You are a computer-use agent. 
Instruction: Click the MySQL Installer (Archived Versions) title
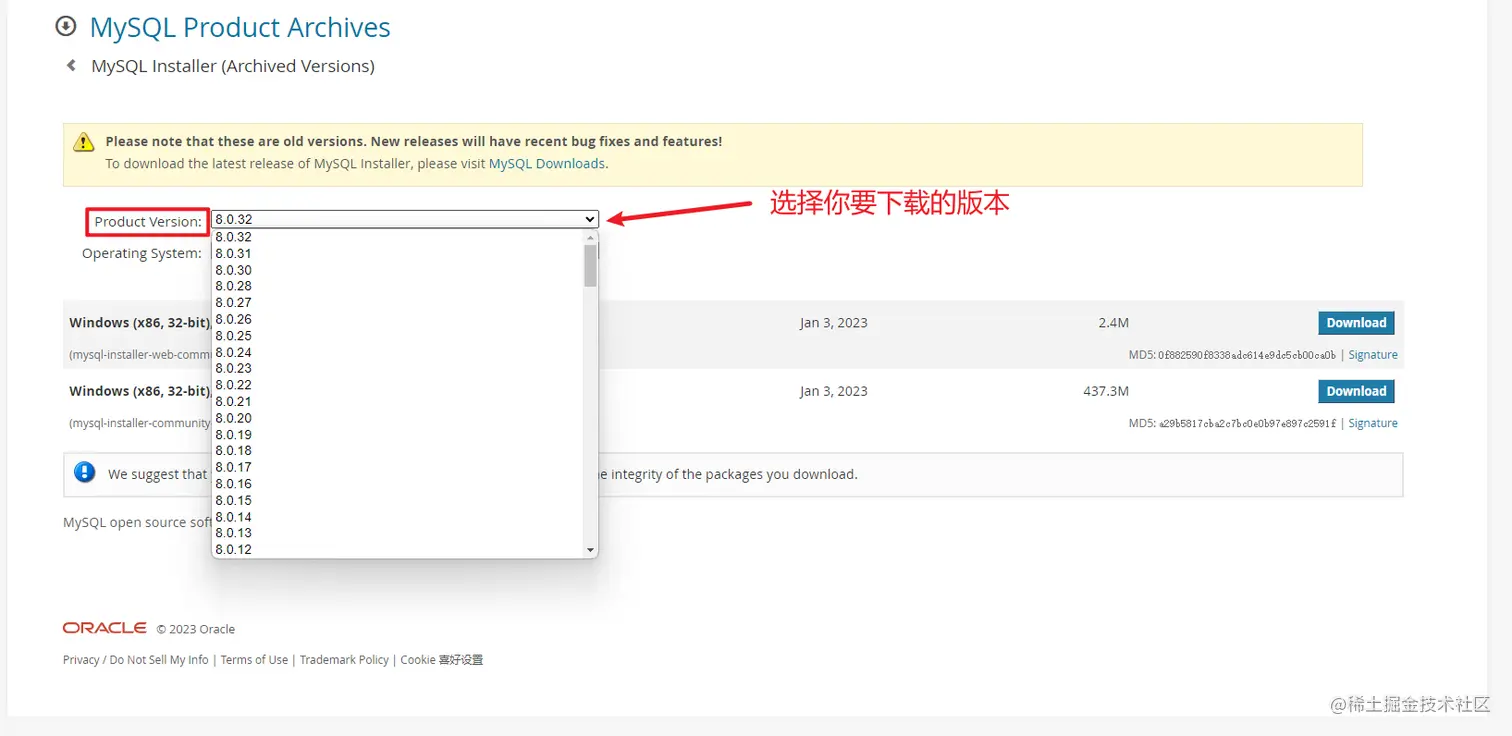233,66
